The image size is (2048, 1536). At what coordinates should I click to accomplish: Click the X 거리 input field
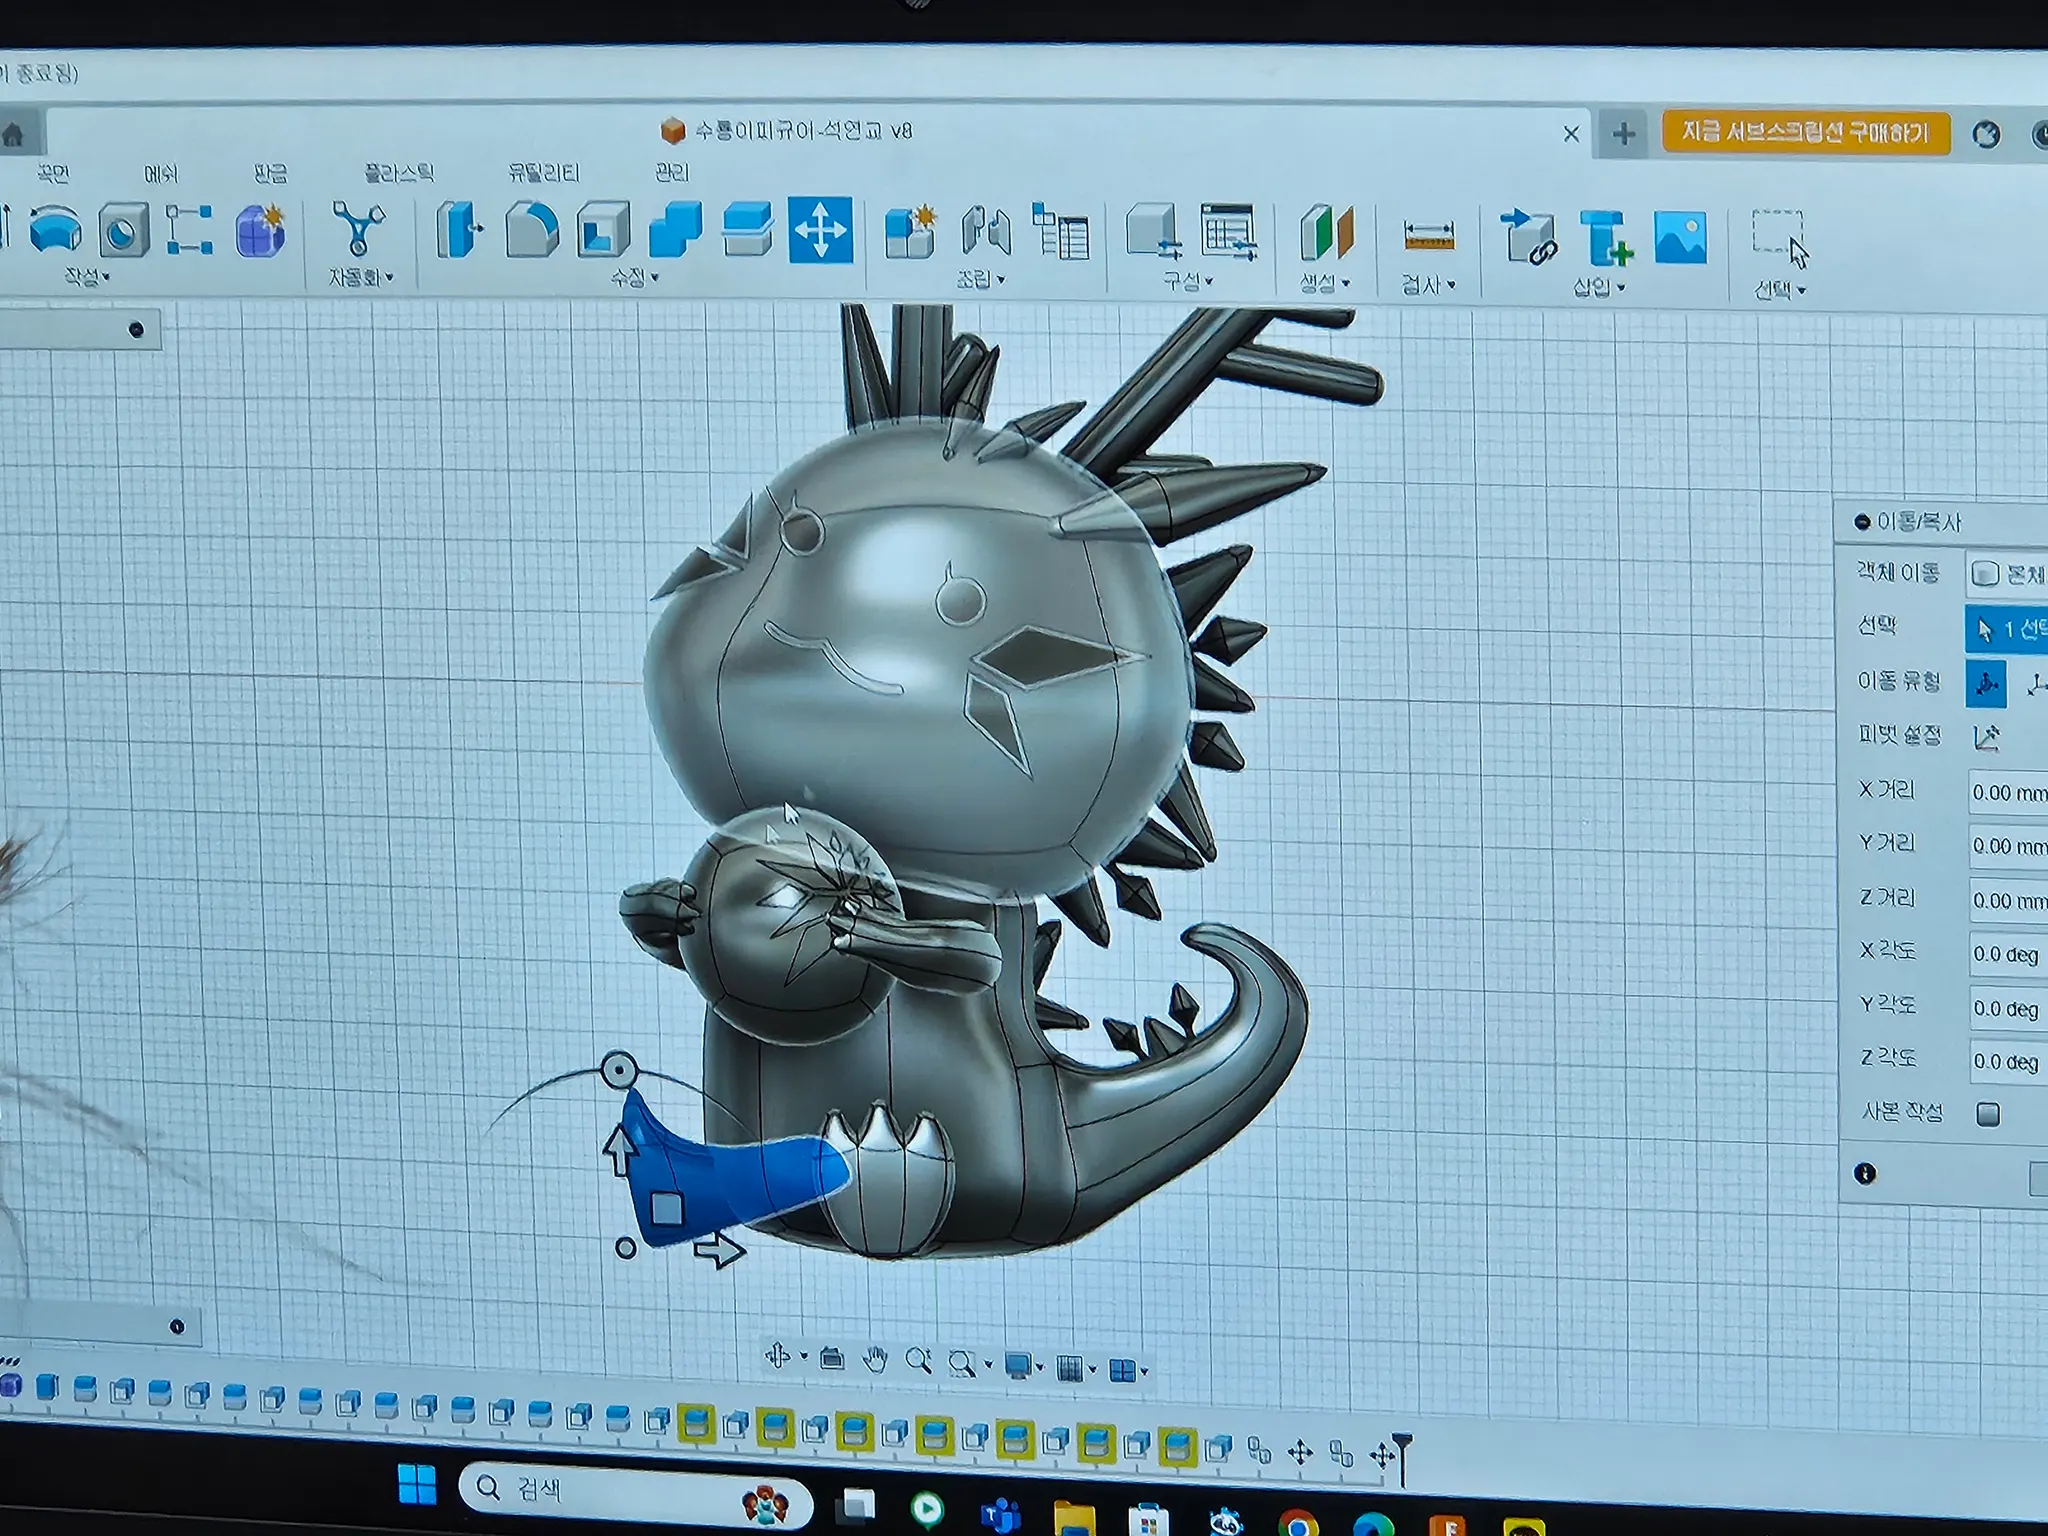coord(2008,793)
